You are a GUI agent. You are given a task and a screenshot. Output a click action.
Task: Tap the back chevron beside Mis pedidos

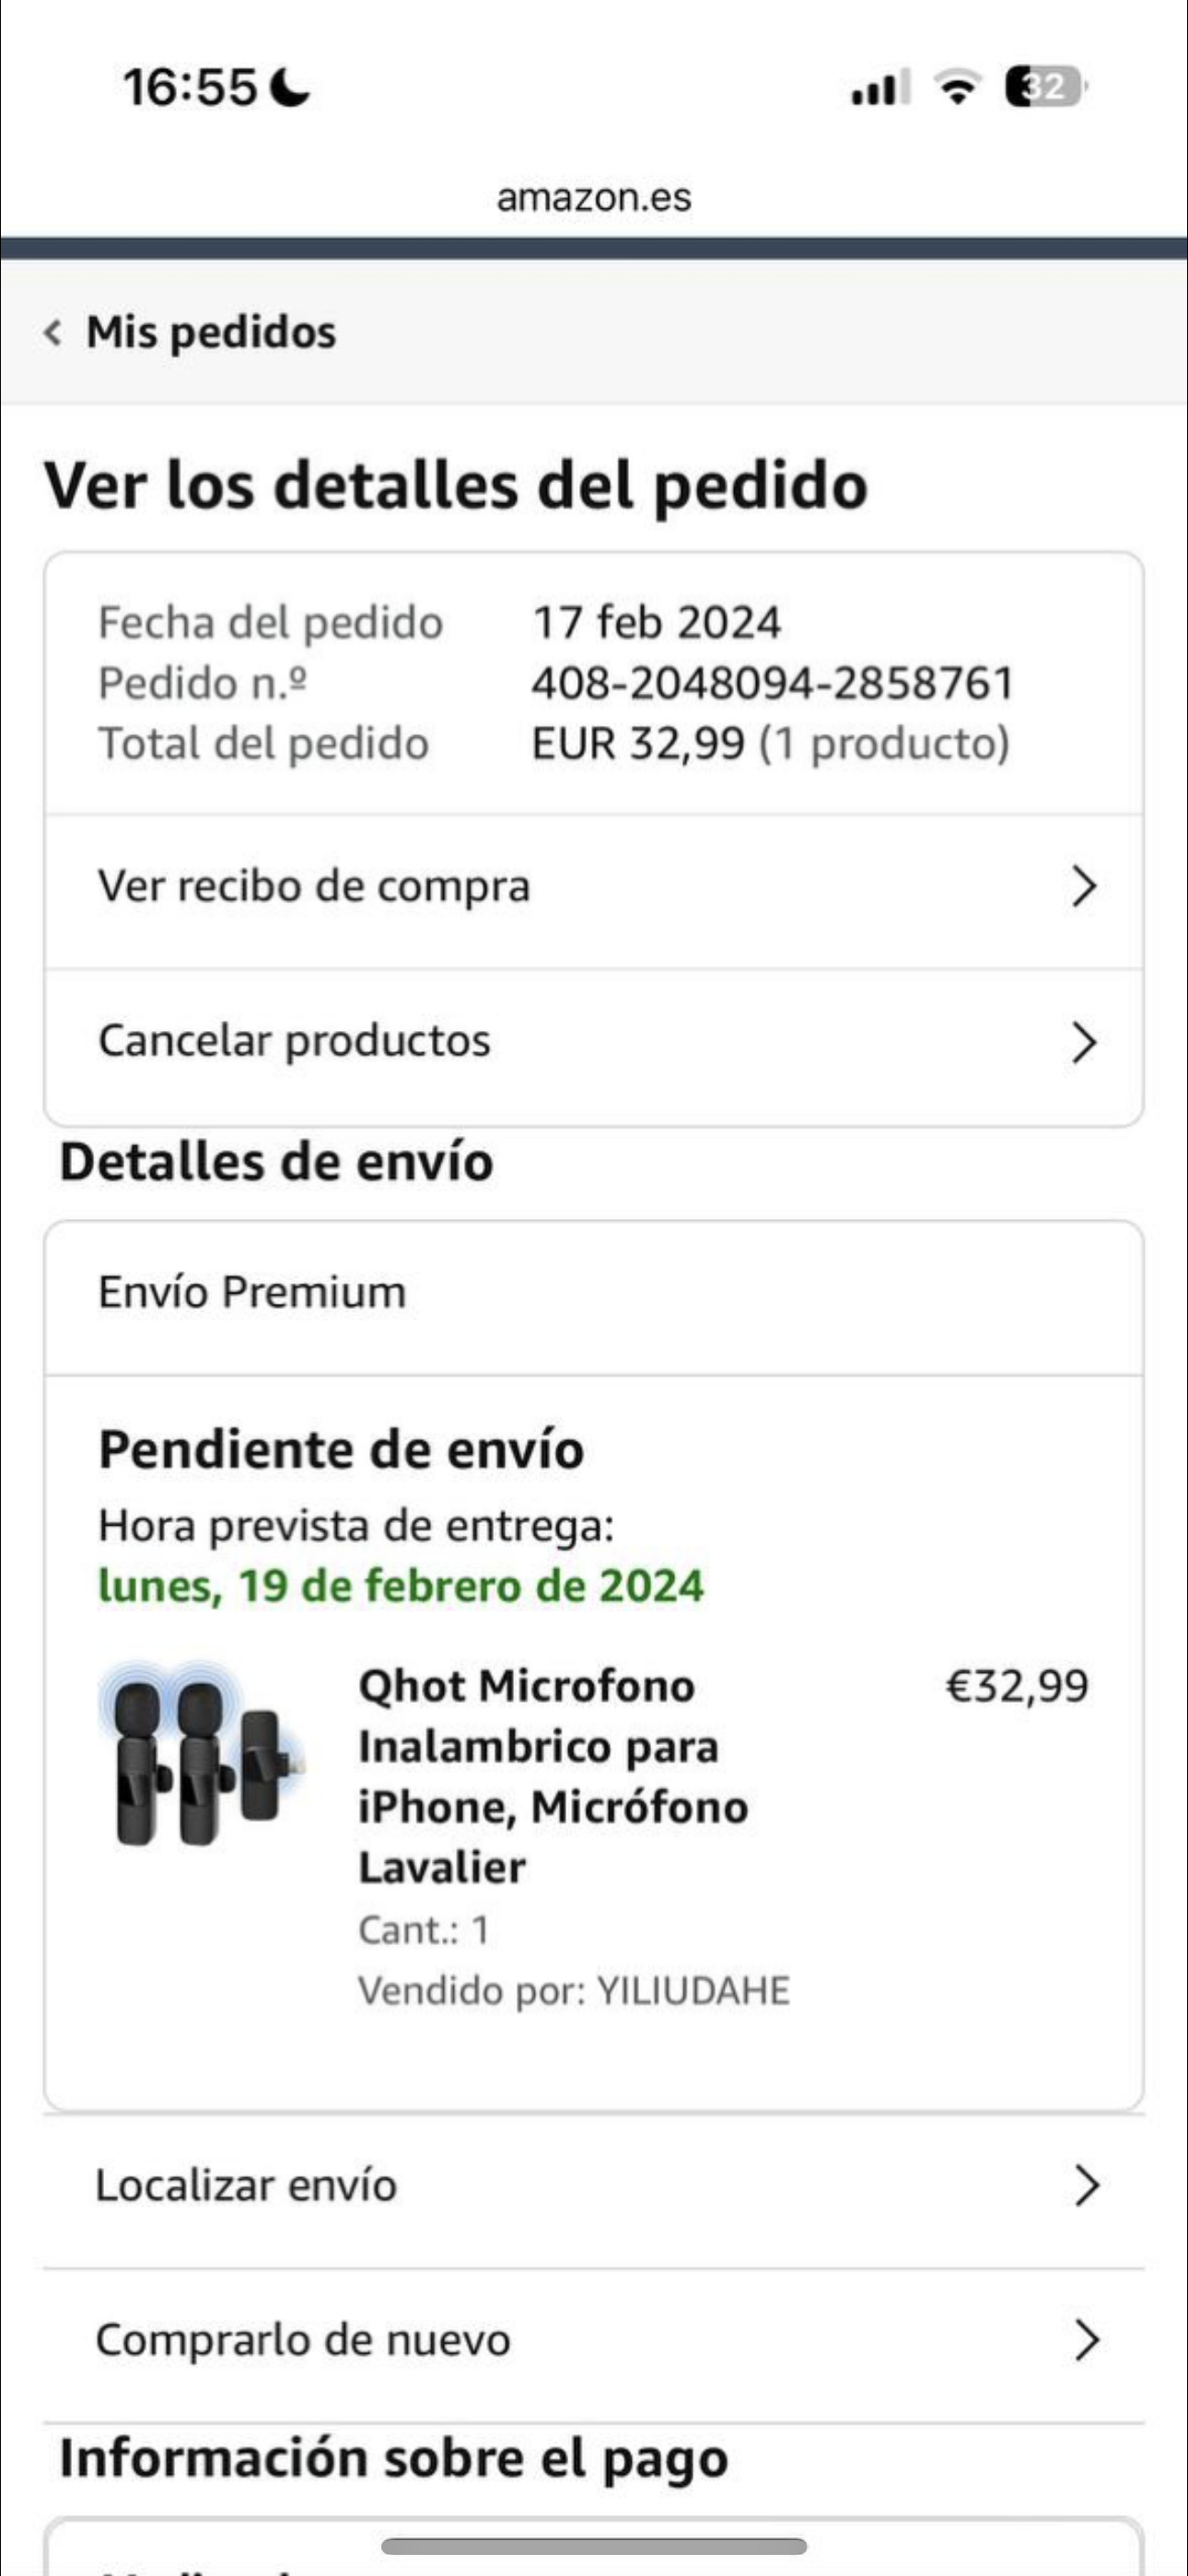click(x=53, y=333)
